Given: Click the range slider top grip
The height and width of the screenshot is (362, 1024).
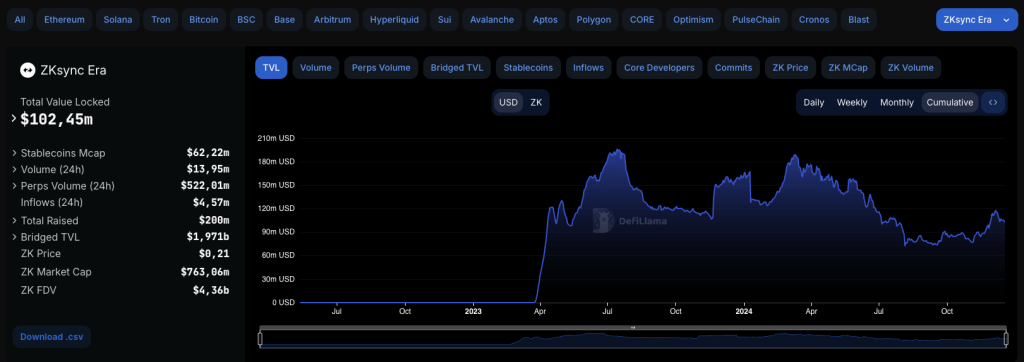Looking at the screenshot, I should (x=632, y=327).
